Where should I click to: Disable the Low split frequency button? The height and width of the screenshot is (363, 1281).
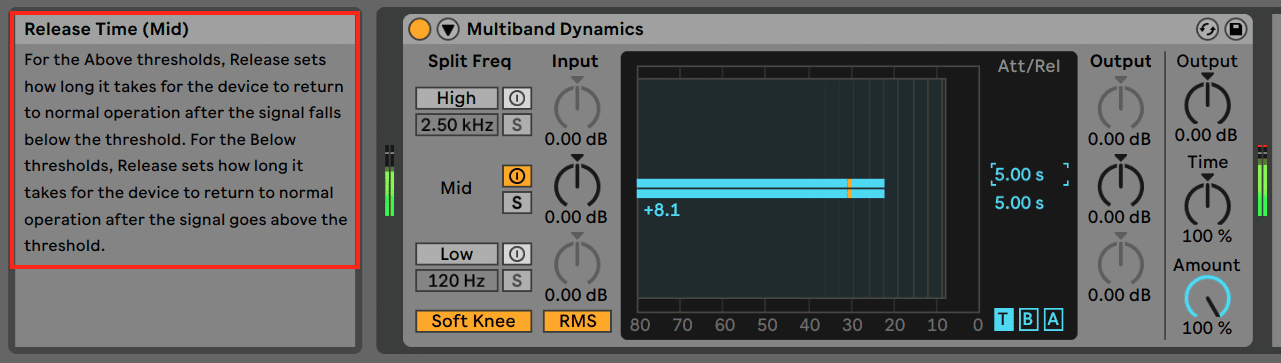pos(457,254)
